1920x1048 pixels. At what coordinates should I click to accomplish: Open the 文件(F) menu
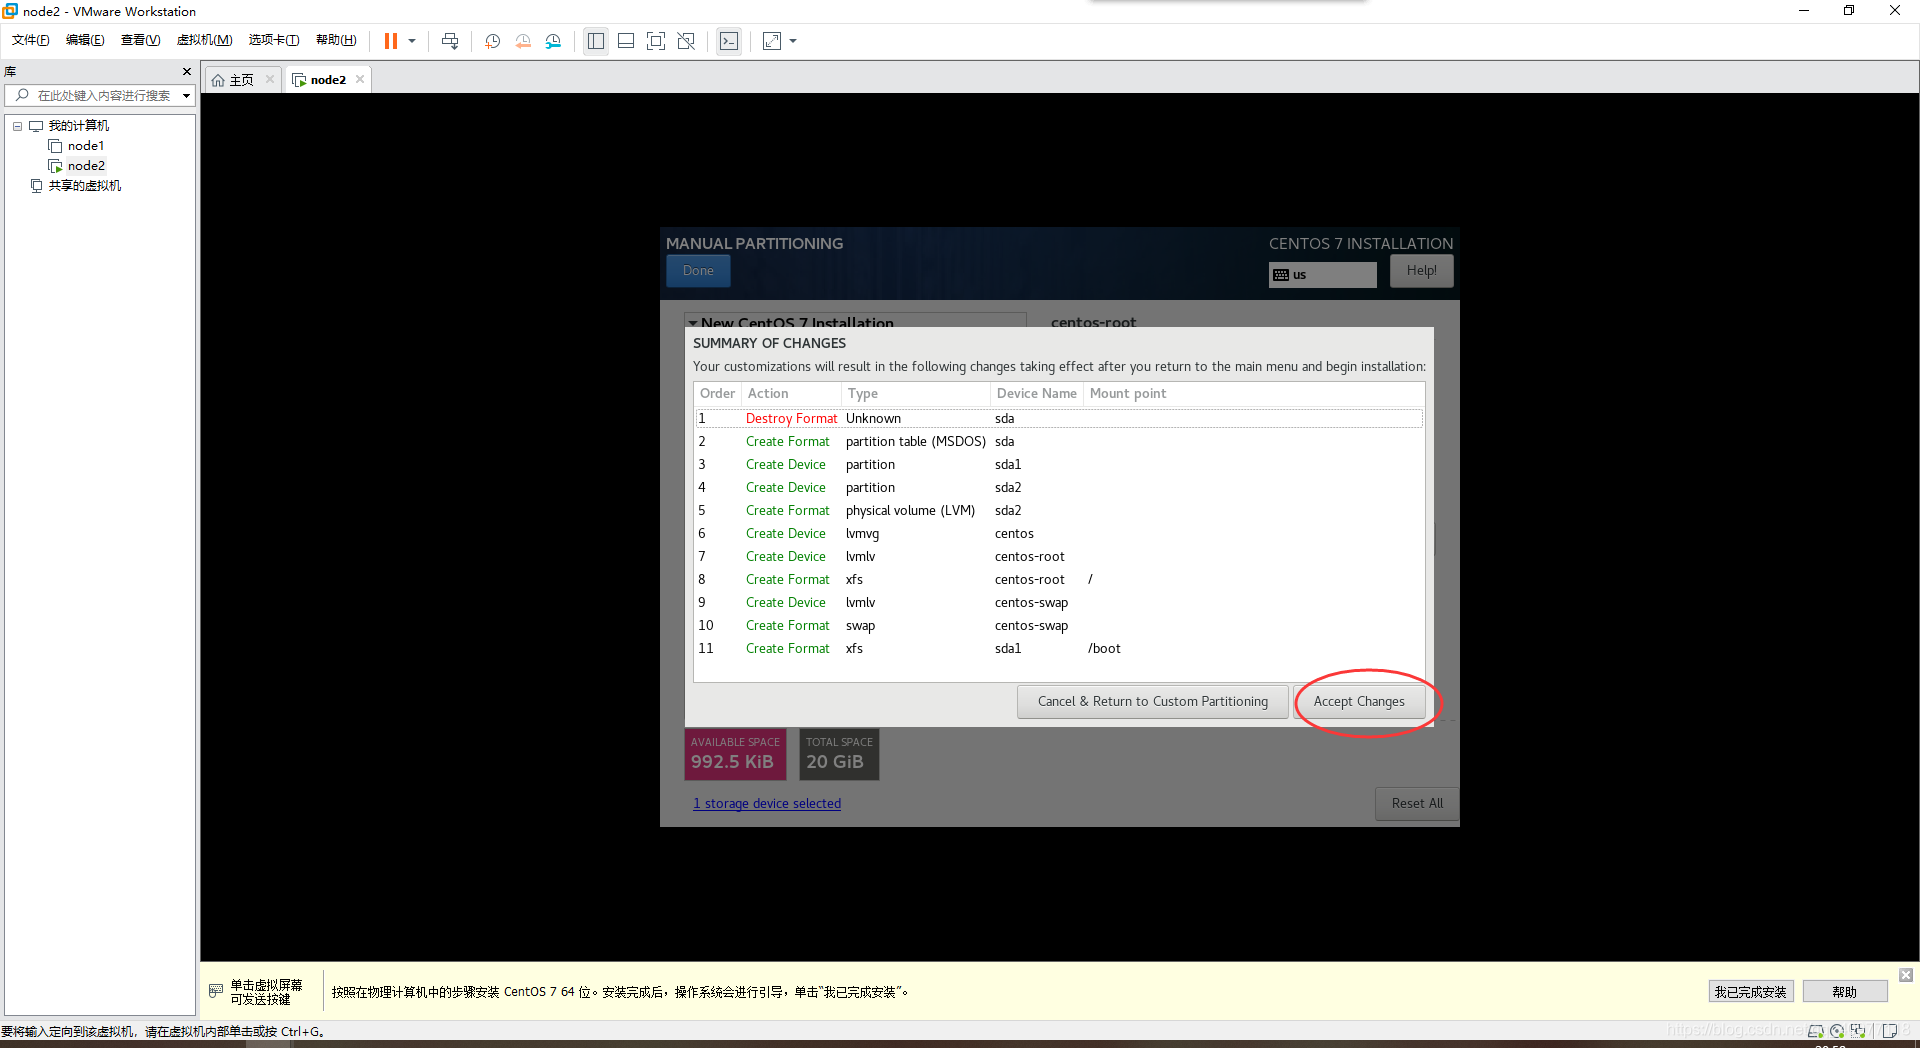[x=30, y=40]
